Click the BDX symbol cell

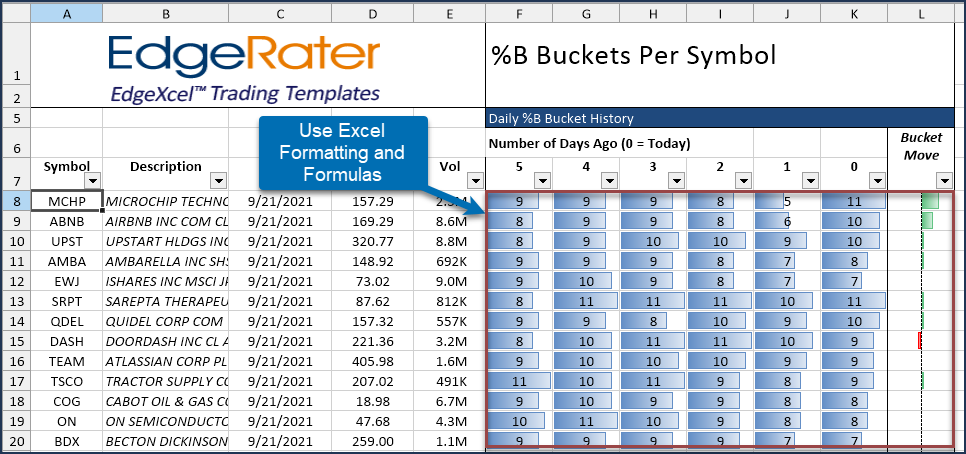coord(67,441)
